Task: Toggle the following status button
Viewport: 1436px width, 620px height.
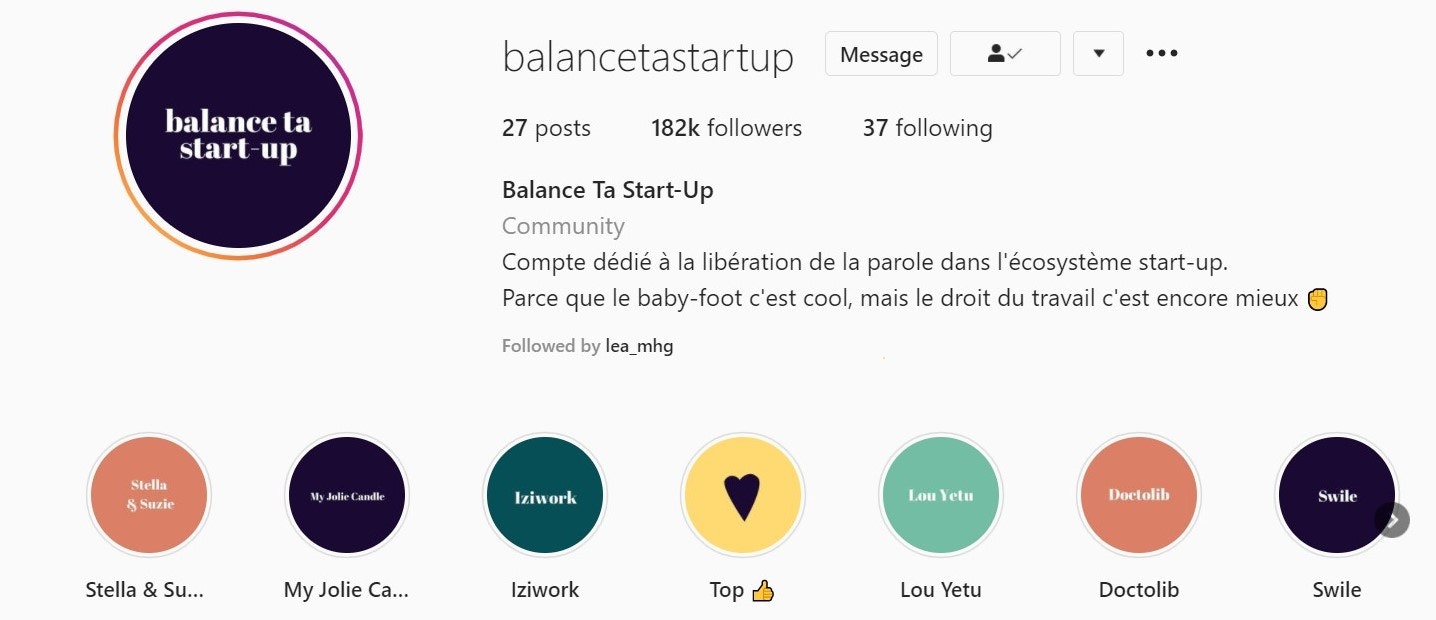Action: [1004, 54]
